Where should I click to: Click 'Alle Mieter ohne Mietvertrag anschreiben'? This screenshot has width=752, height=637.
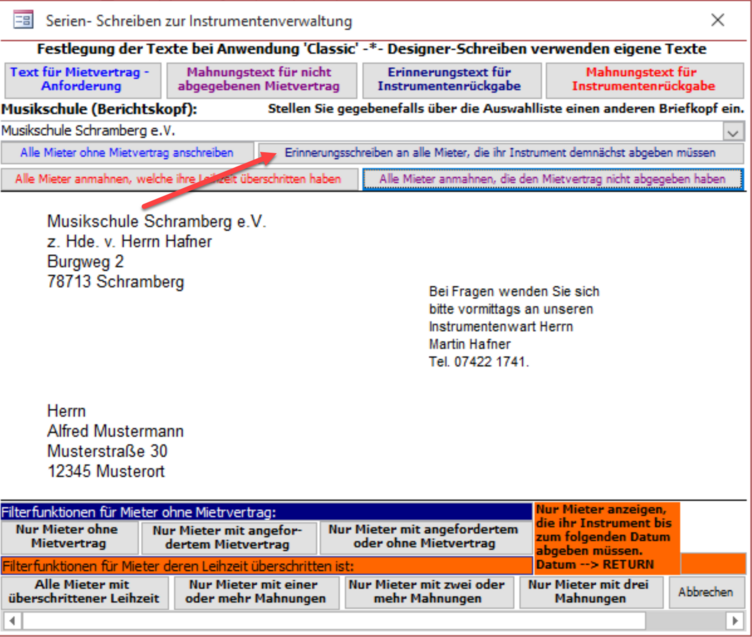click(x=127, y=153)
